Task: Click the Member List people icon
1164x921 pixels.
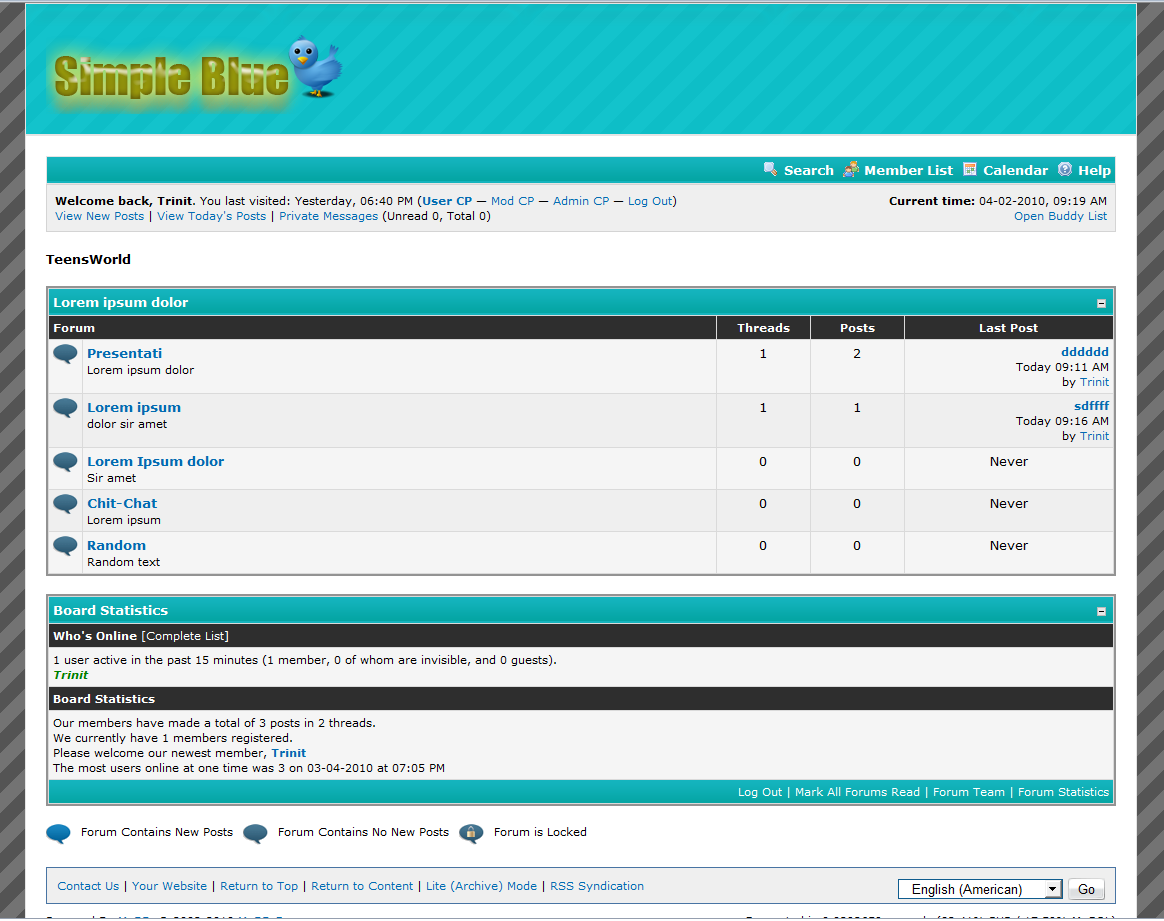Action: 850,169
